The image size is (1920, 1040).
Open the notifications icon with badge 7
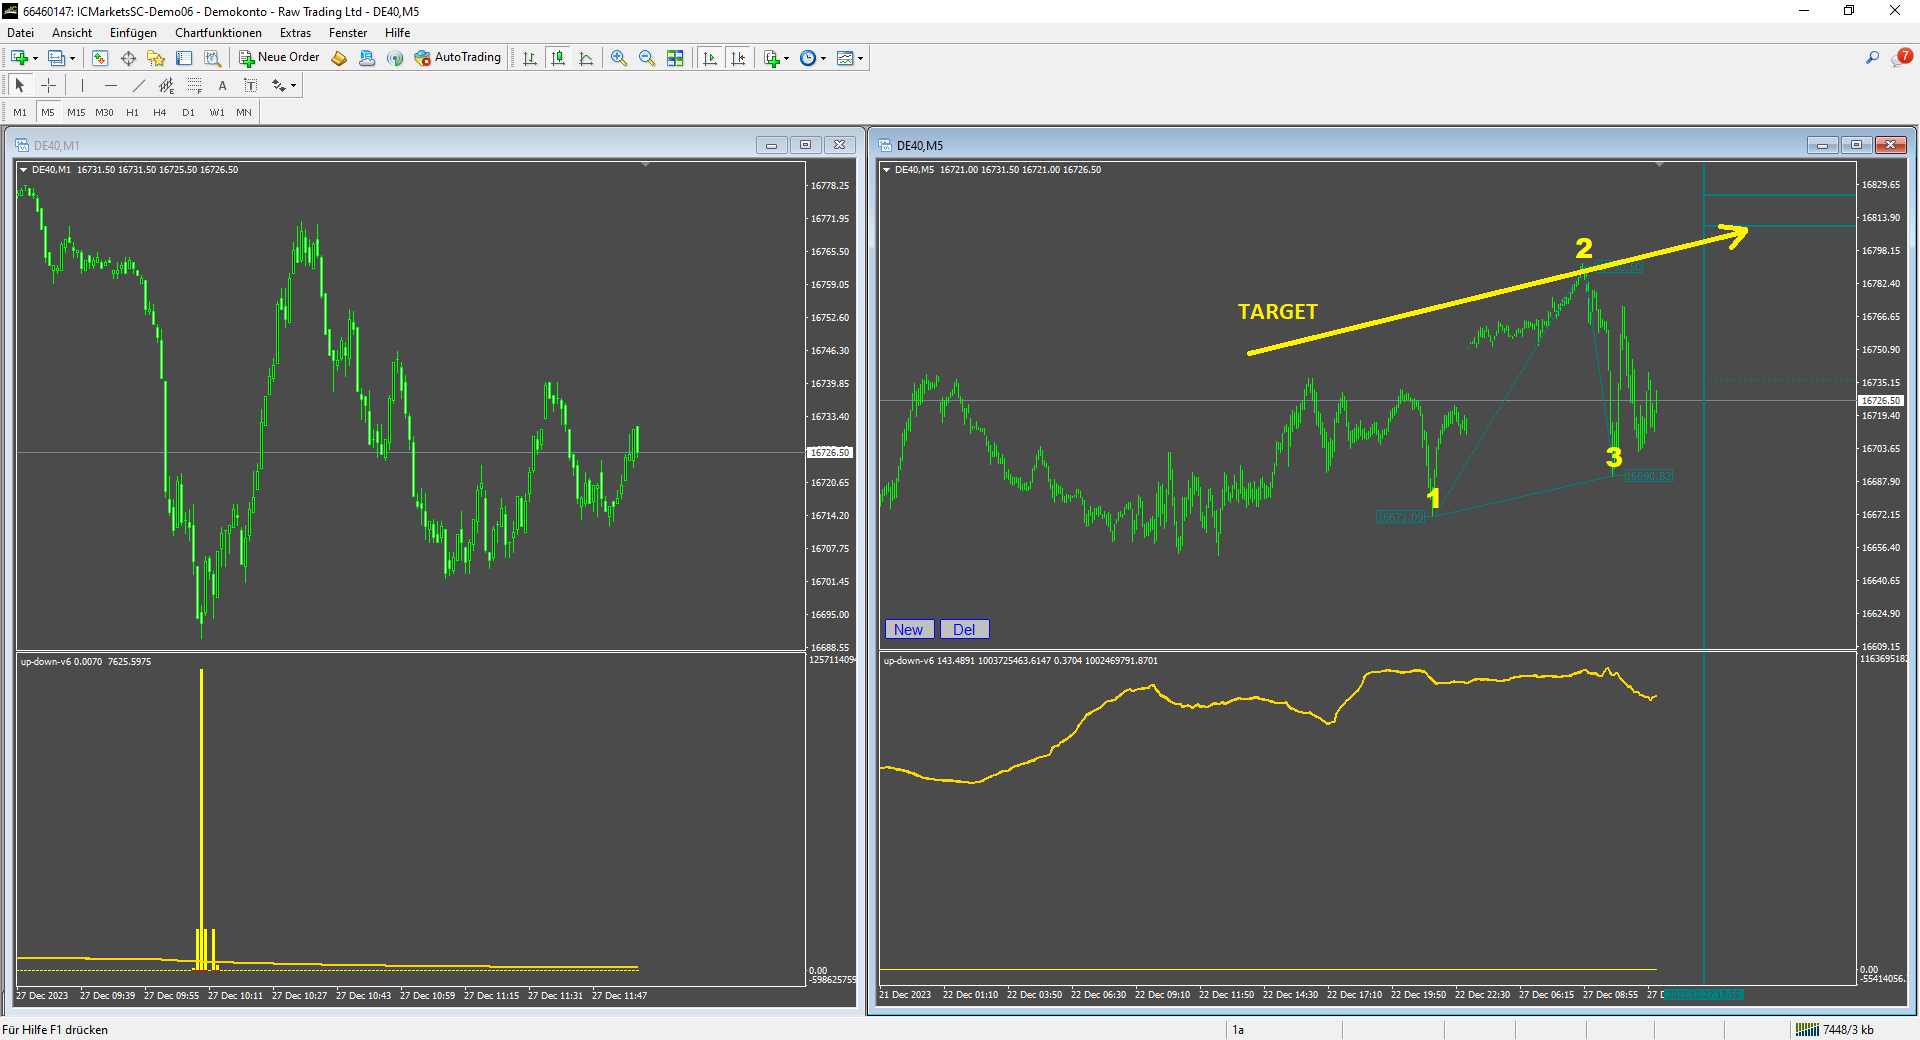(1901, 58)
